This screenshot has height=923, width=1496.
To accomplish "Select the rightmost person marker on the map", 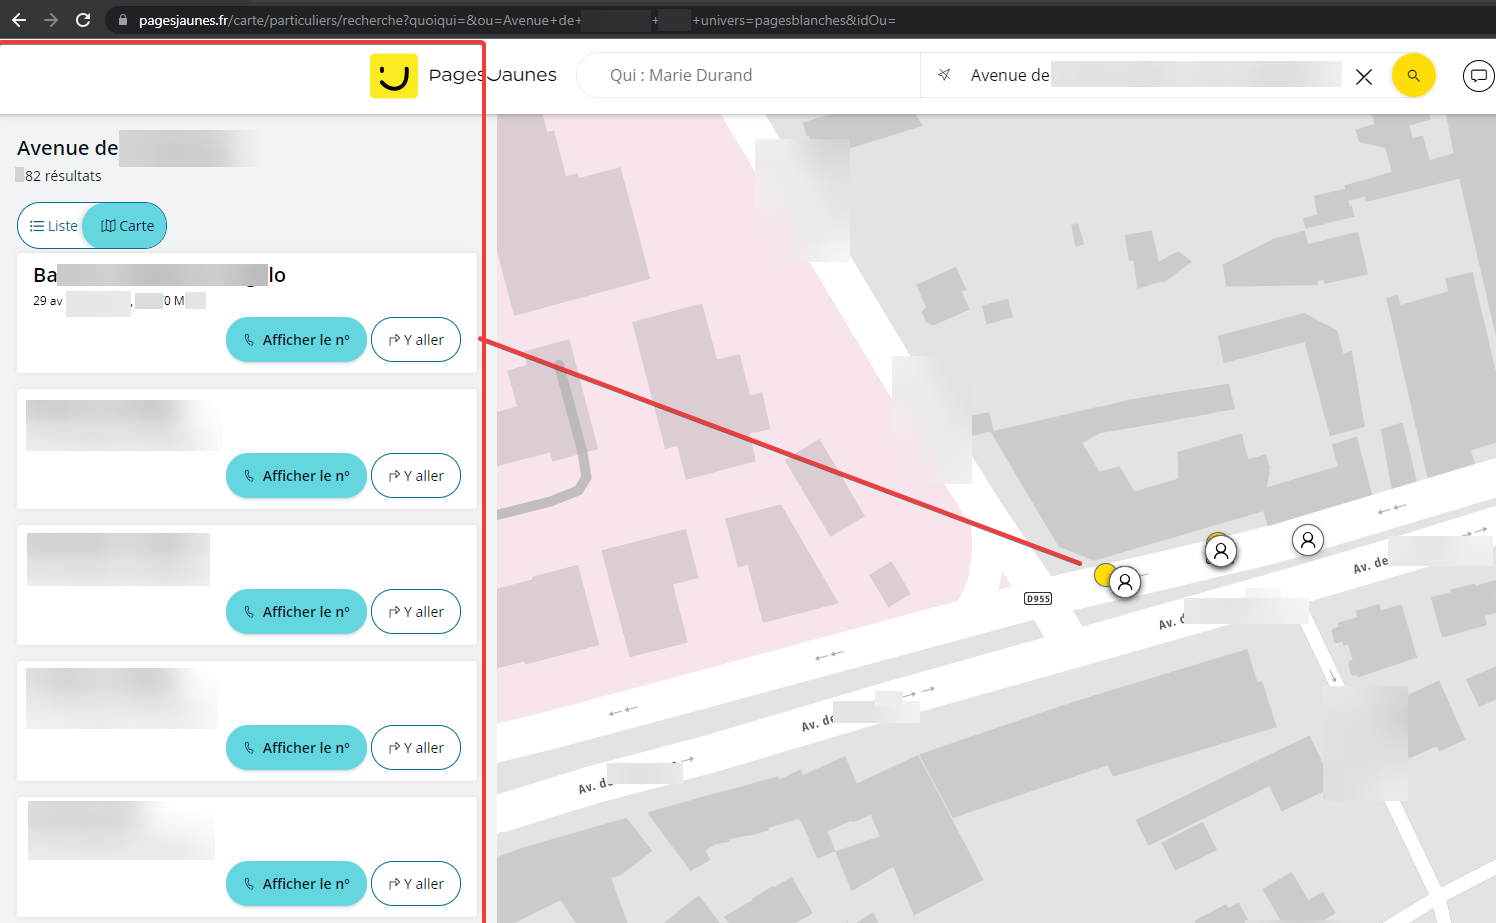I will [x=1308, y=540].
